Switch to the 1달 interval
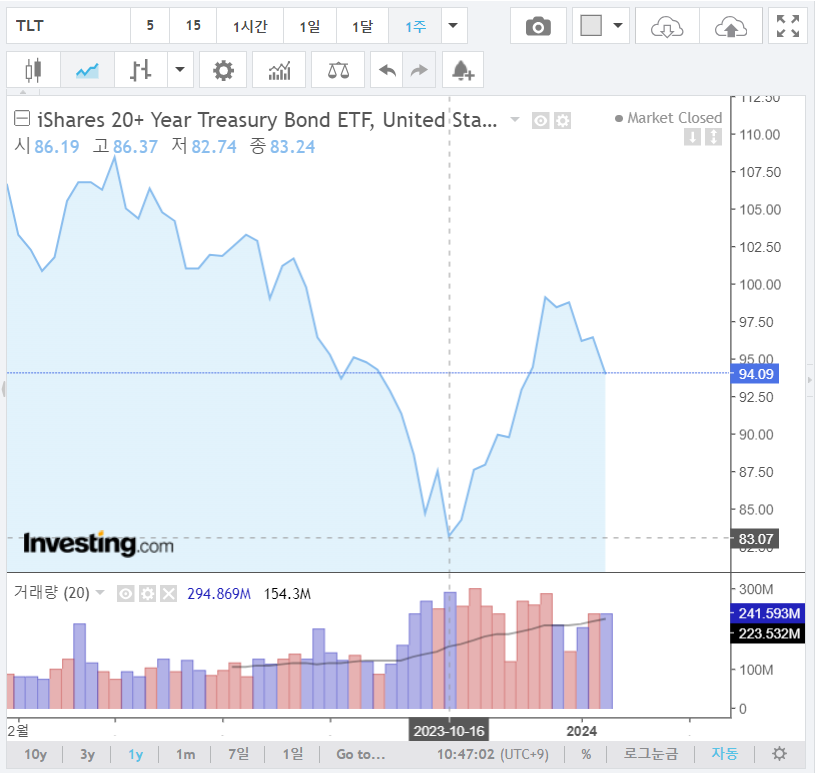Viewport: 816px width, 773px height. click(x=362, y=26)
